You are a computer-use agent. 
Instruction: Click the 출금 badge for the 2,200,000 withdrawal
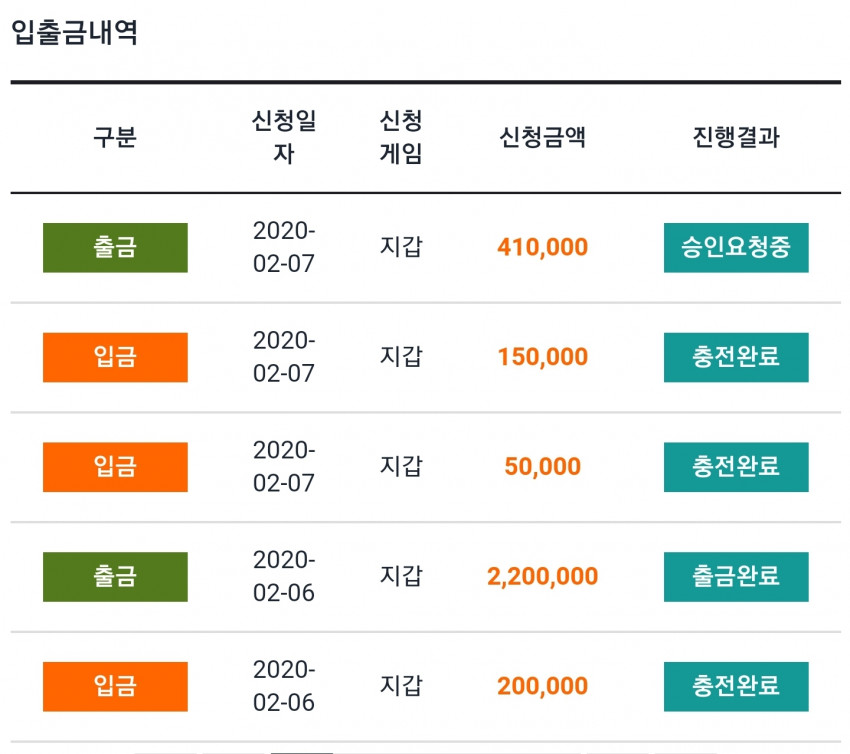115,577
